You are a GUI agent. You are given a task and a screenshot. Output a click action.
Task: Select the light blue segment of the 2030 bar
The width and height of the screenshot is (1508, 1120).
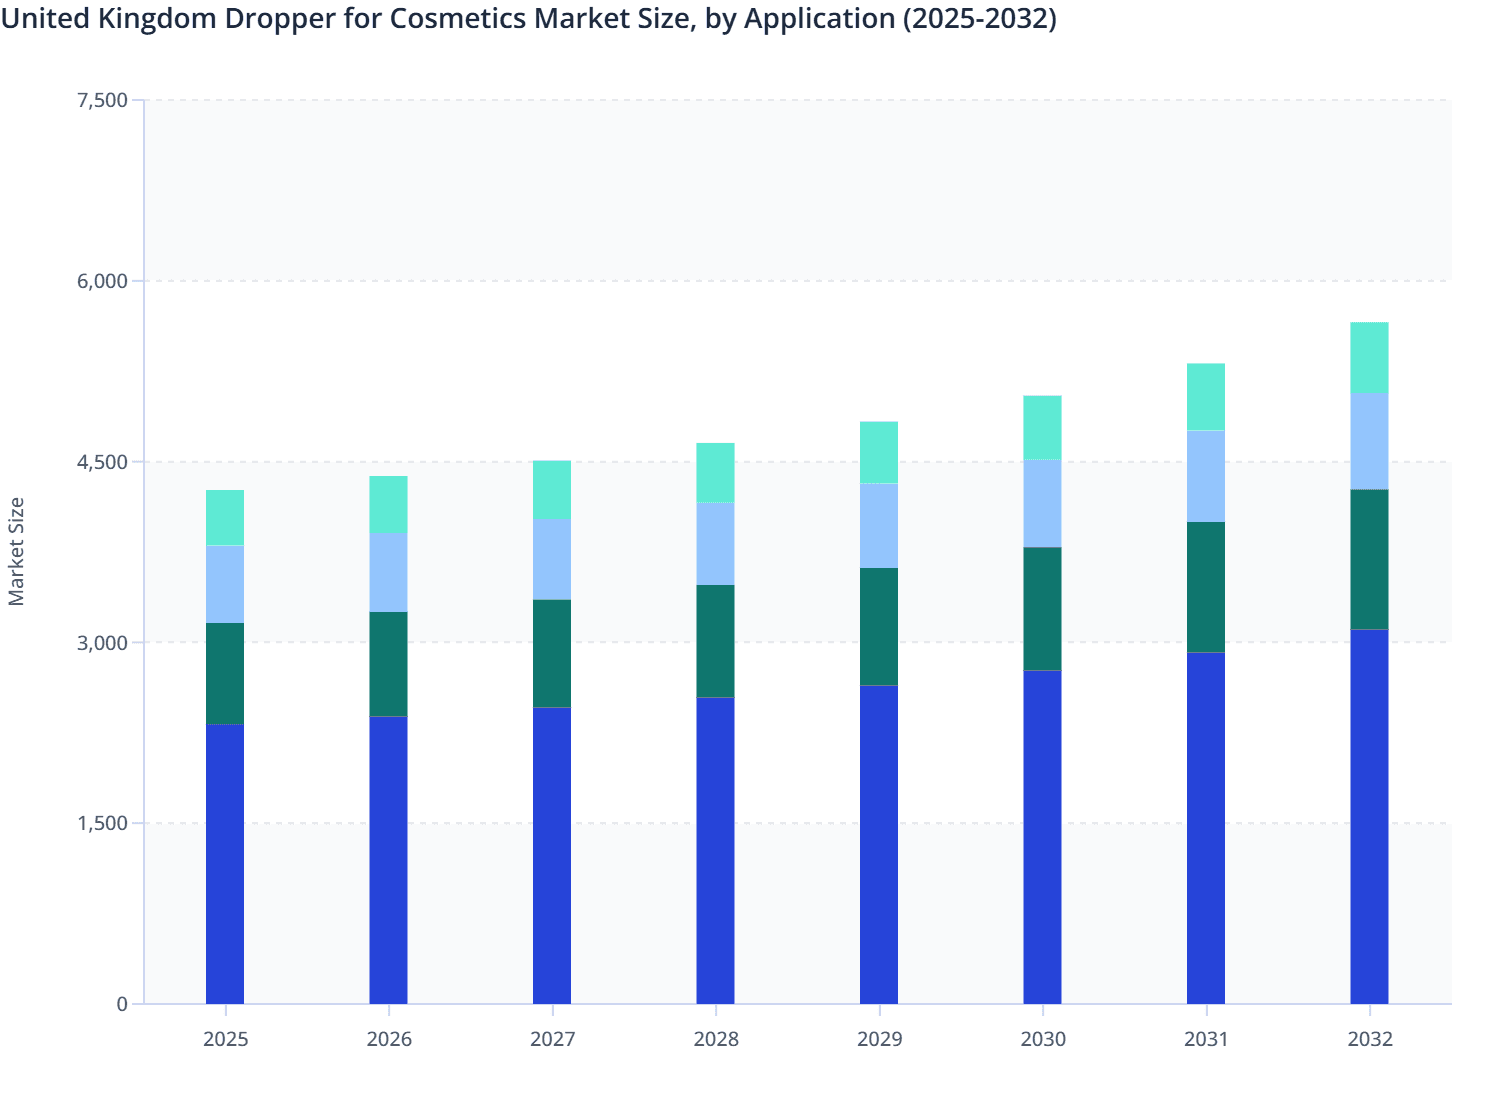point(1043,500)
